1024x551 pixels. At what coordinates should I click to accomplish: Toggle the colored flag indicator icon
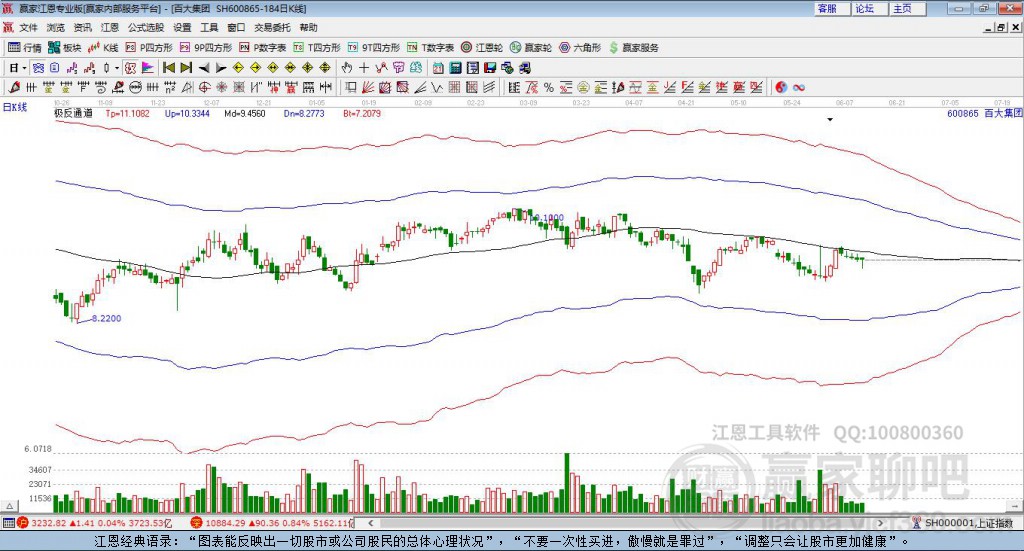(x=147, y=68)
